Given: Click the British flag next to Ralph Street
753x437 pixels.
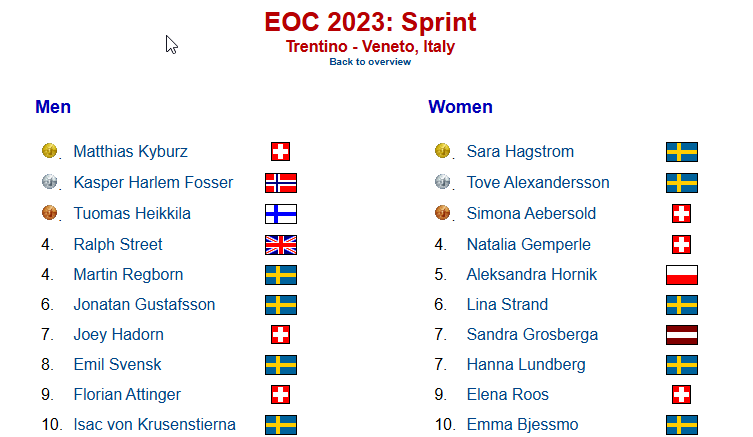Looking at the screenshot, I should coord(281,245).
